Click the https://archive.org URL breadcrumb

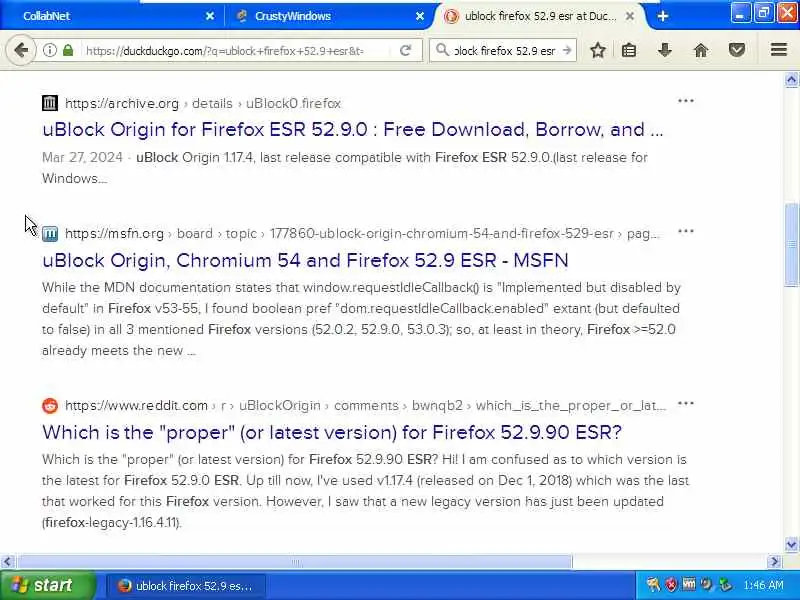tap(122, 104)
